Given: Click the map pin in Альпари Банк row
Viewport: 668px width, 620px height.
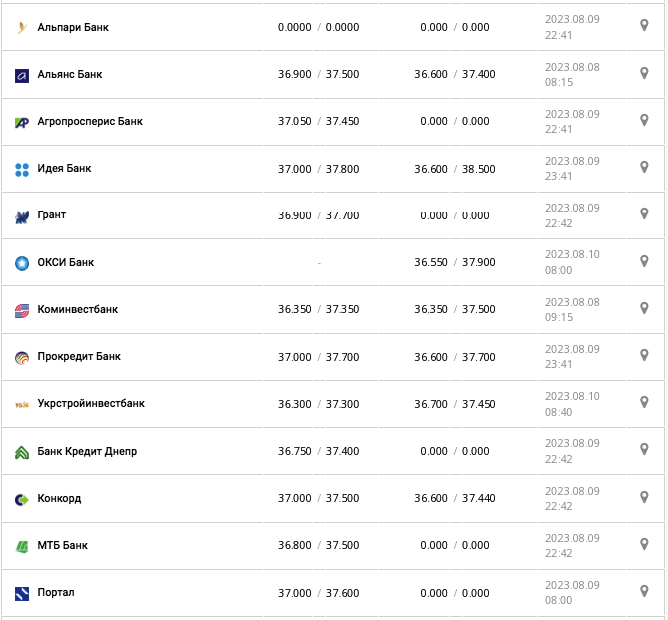Looking at the screenshot, I should coord(644,26).
